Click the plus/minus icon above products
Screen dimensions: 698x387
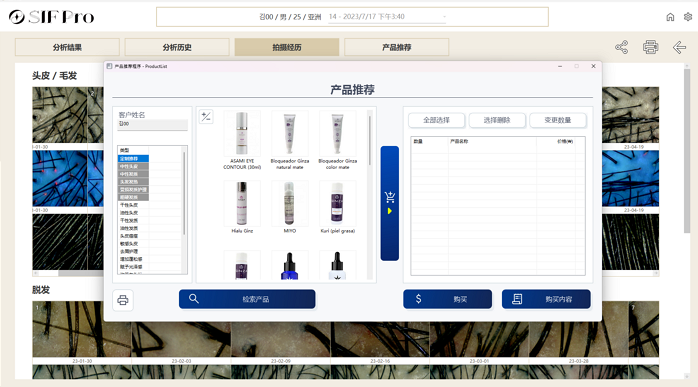click(x=206, y=117)
